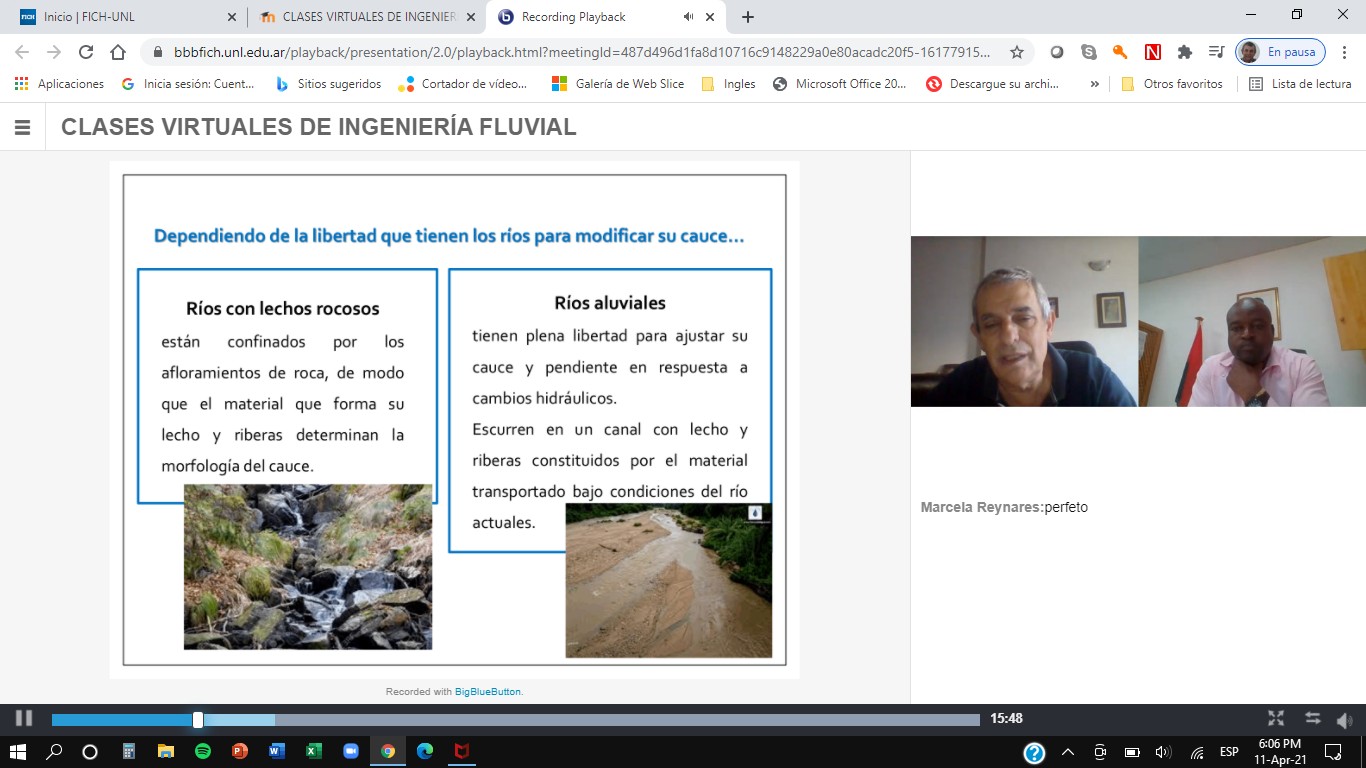Reload the current page
Image resolution: width=1366 pixels, height=768 pixels.
pos(86,52)
